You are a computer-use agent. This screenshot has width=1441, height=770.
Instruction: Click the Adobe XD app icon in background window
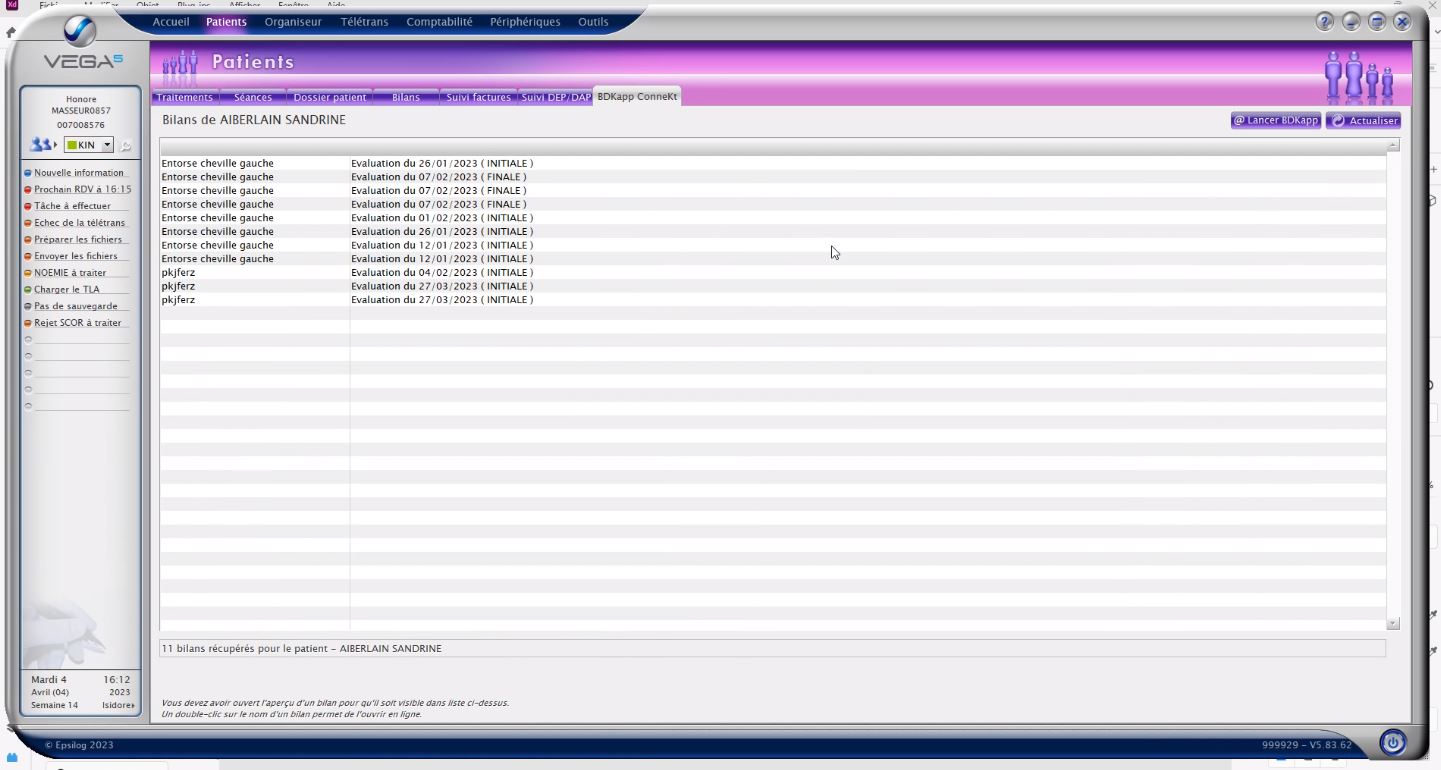[x=12, y=5]
